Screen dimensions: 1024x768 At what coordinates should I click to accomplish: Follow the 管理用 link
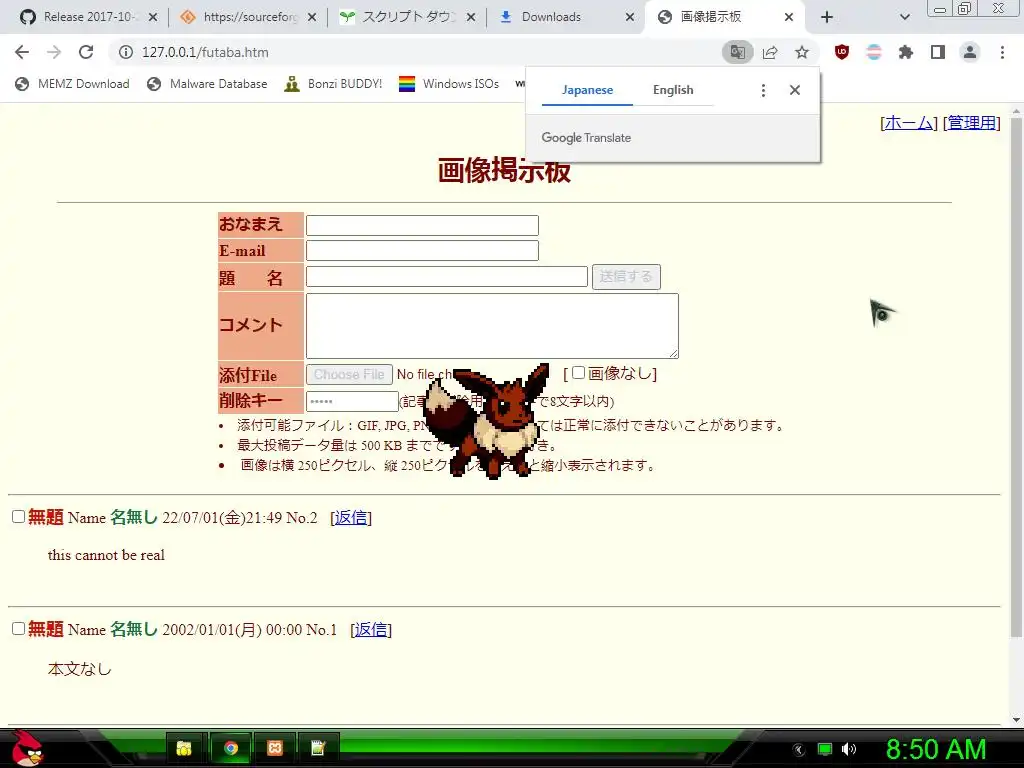click(x=972, y=122)
